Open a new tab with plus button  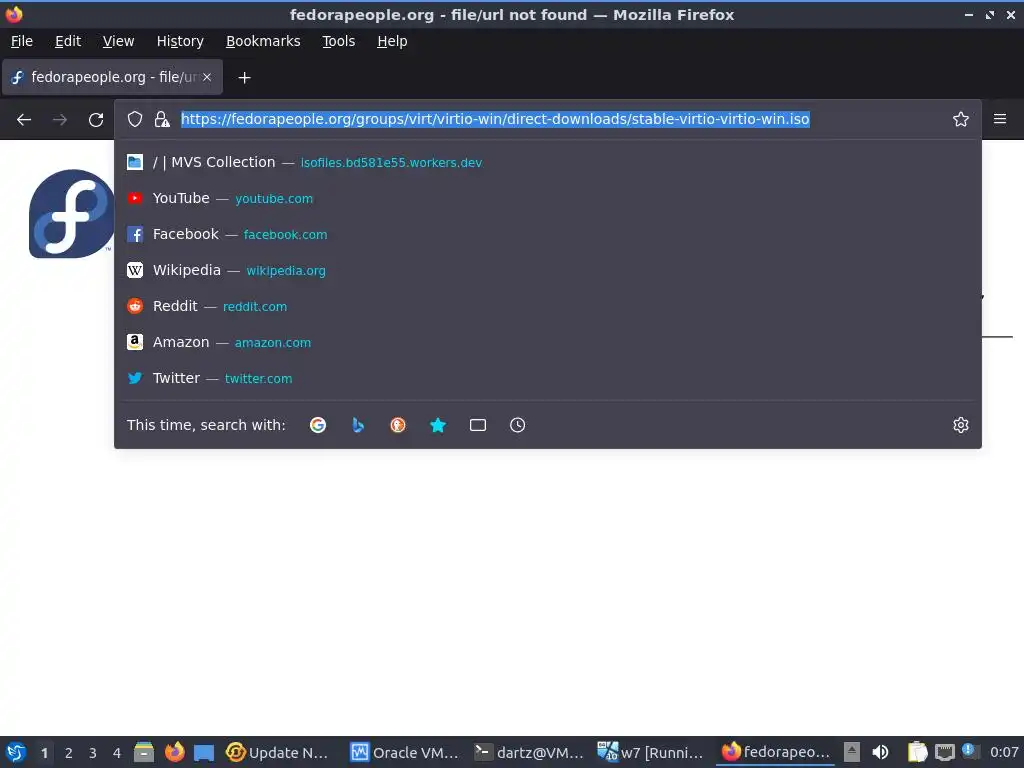[244, 78]
